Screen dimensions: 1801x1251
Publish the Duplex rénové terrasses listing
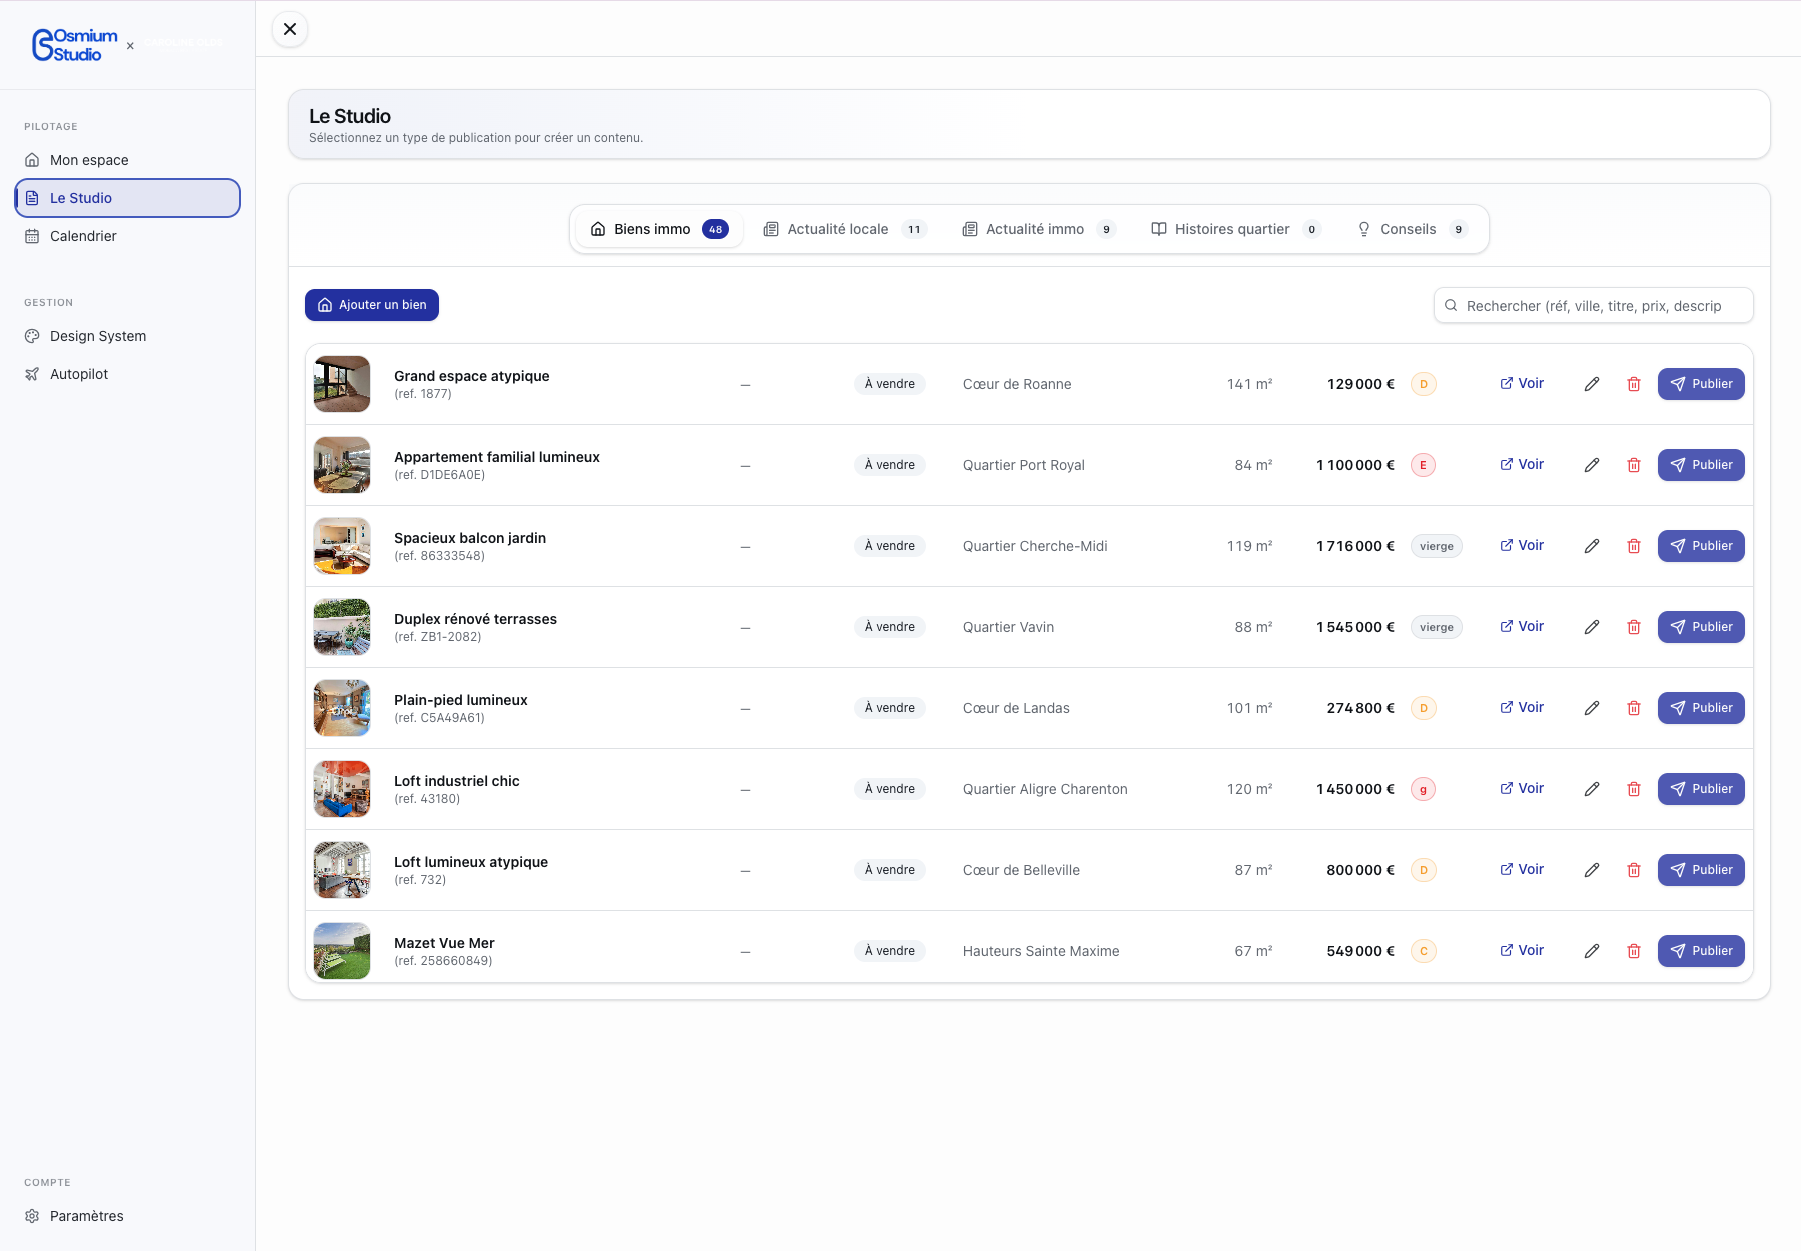[1701, 627]
